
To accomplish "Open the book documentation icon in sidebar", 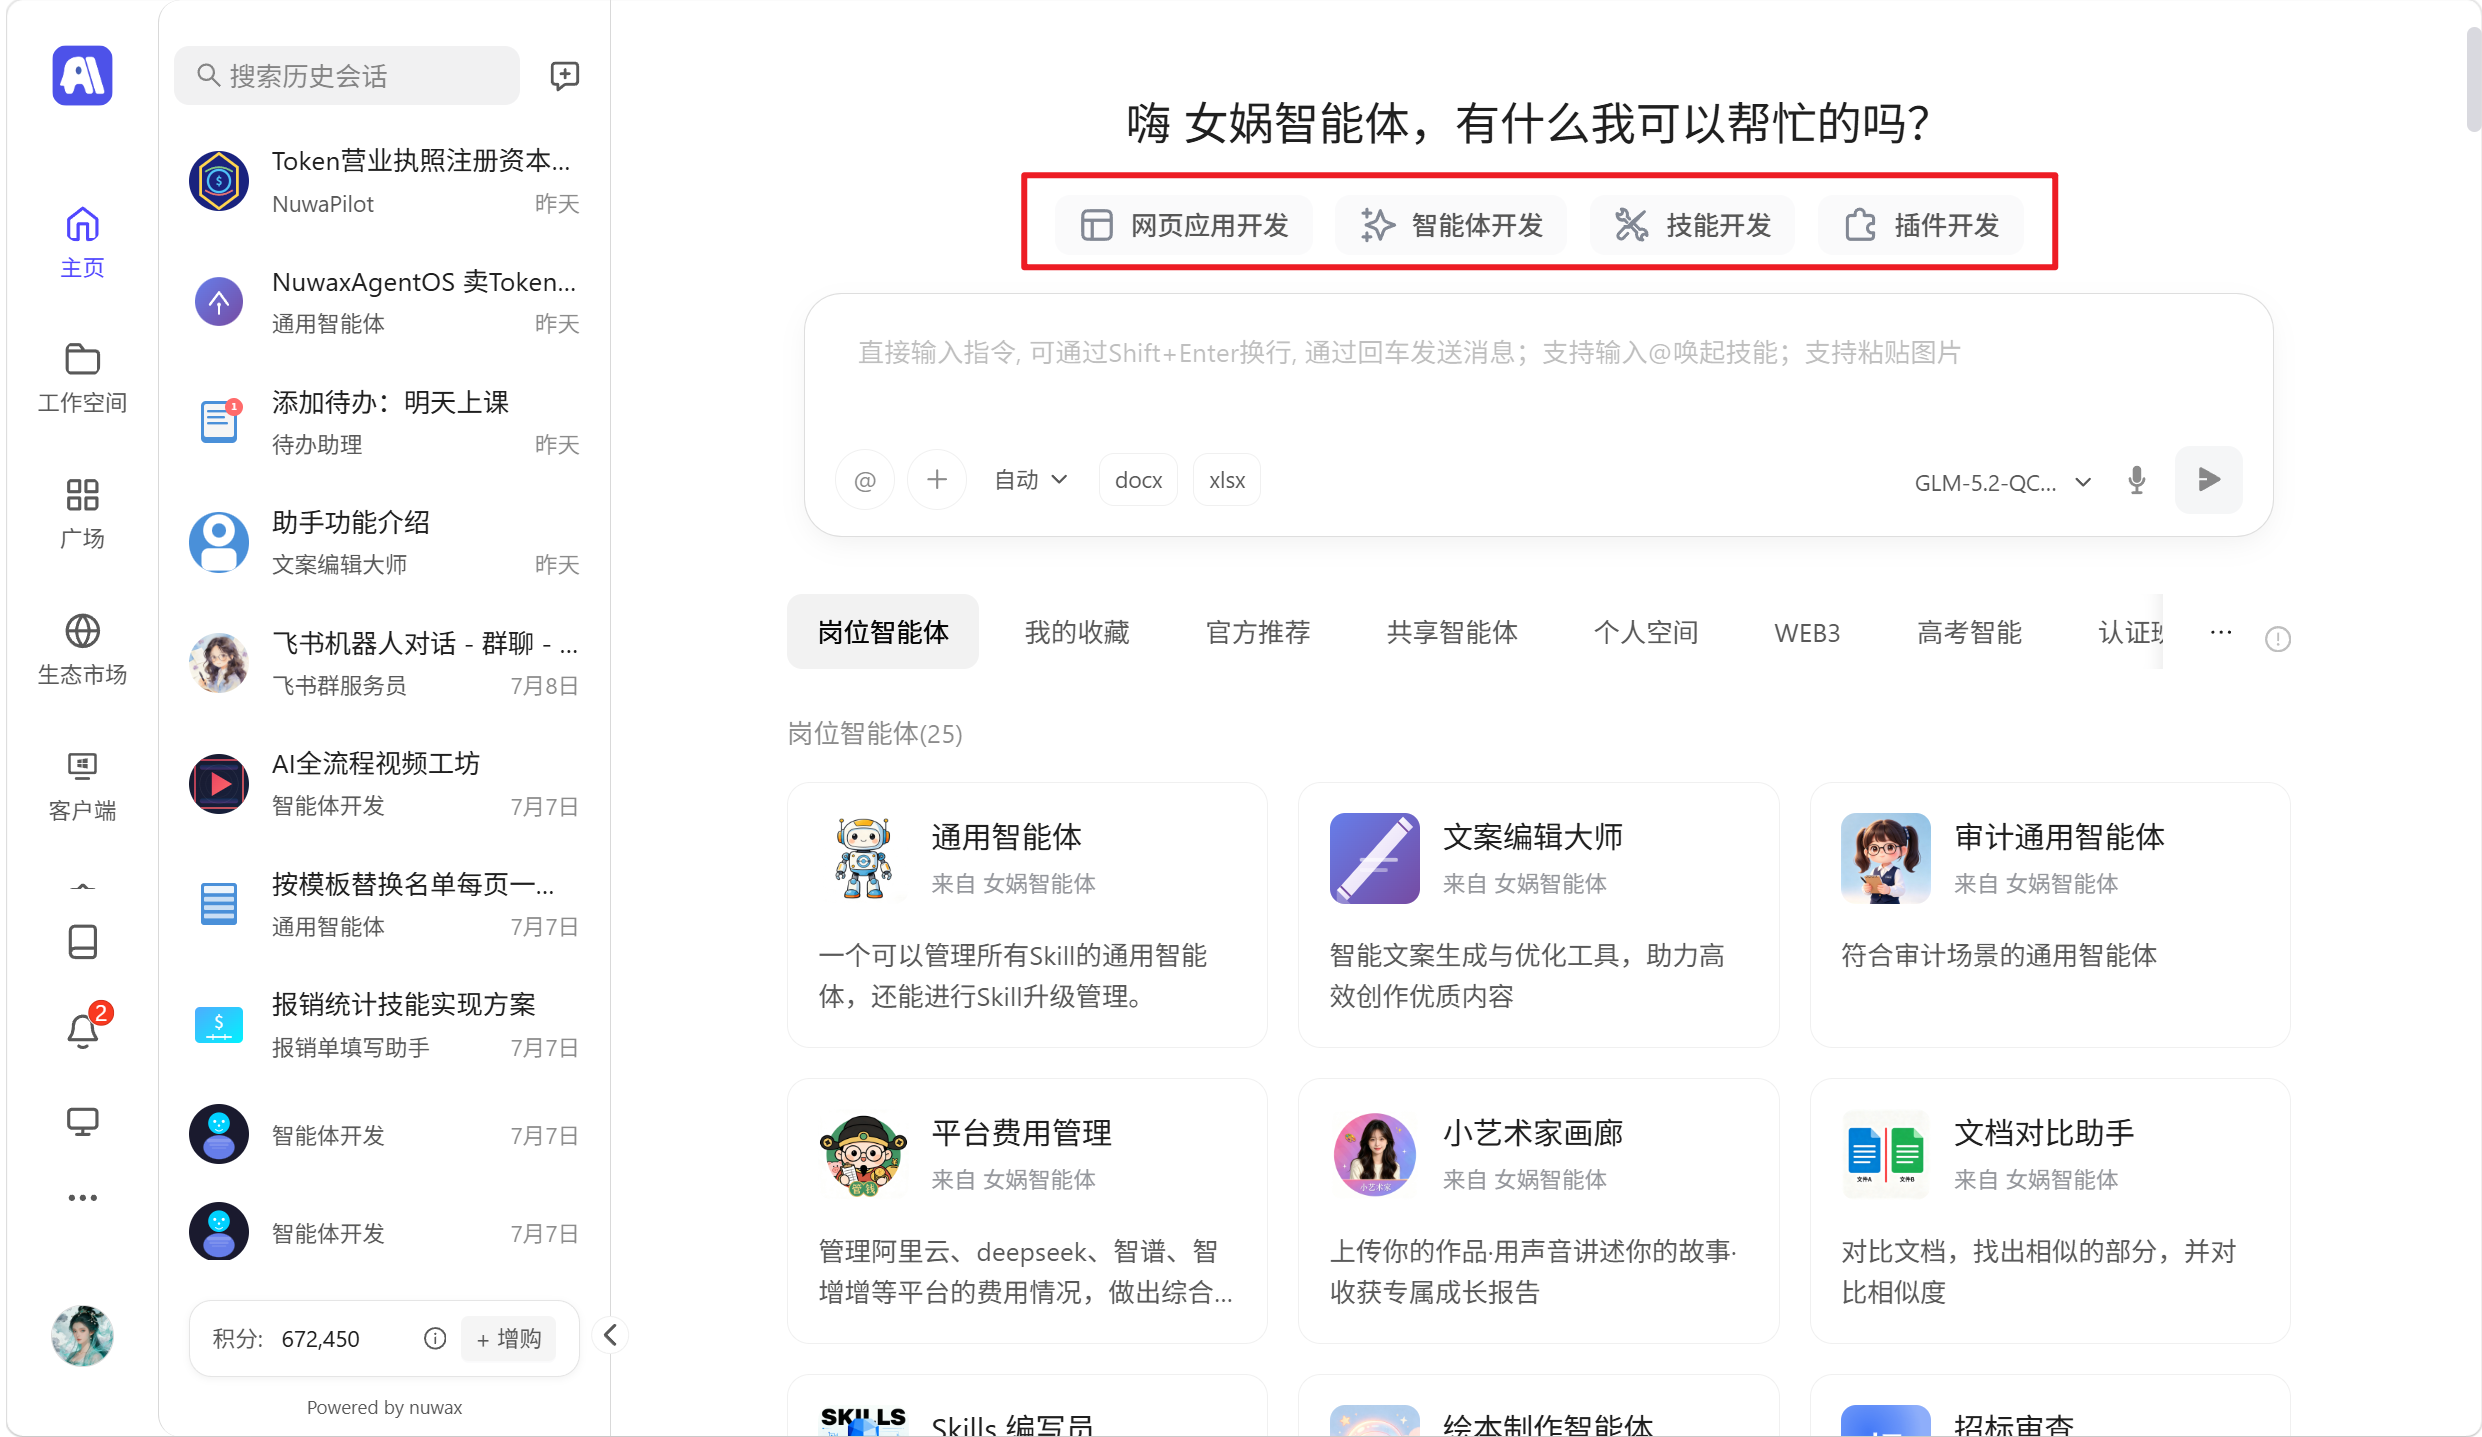I will point(82,941).
